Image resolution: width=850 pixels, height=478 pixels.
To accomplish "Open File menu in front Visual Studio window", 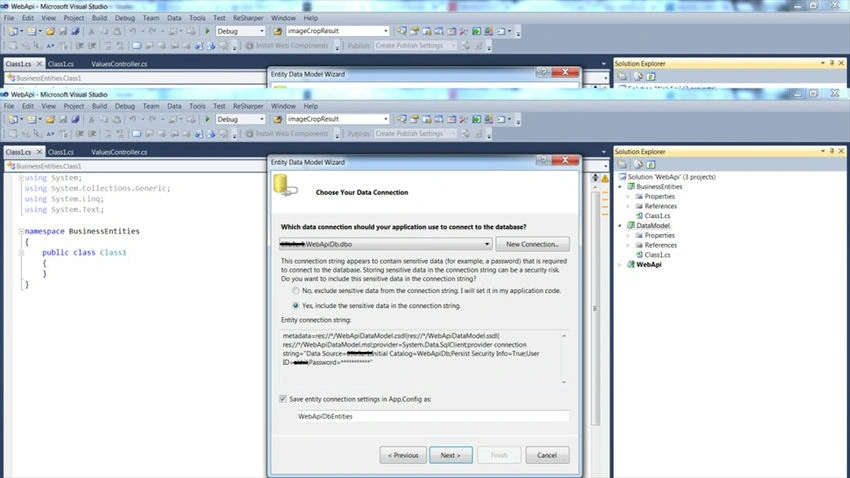I will [x=9, y=106].
